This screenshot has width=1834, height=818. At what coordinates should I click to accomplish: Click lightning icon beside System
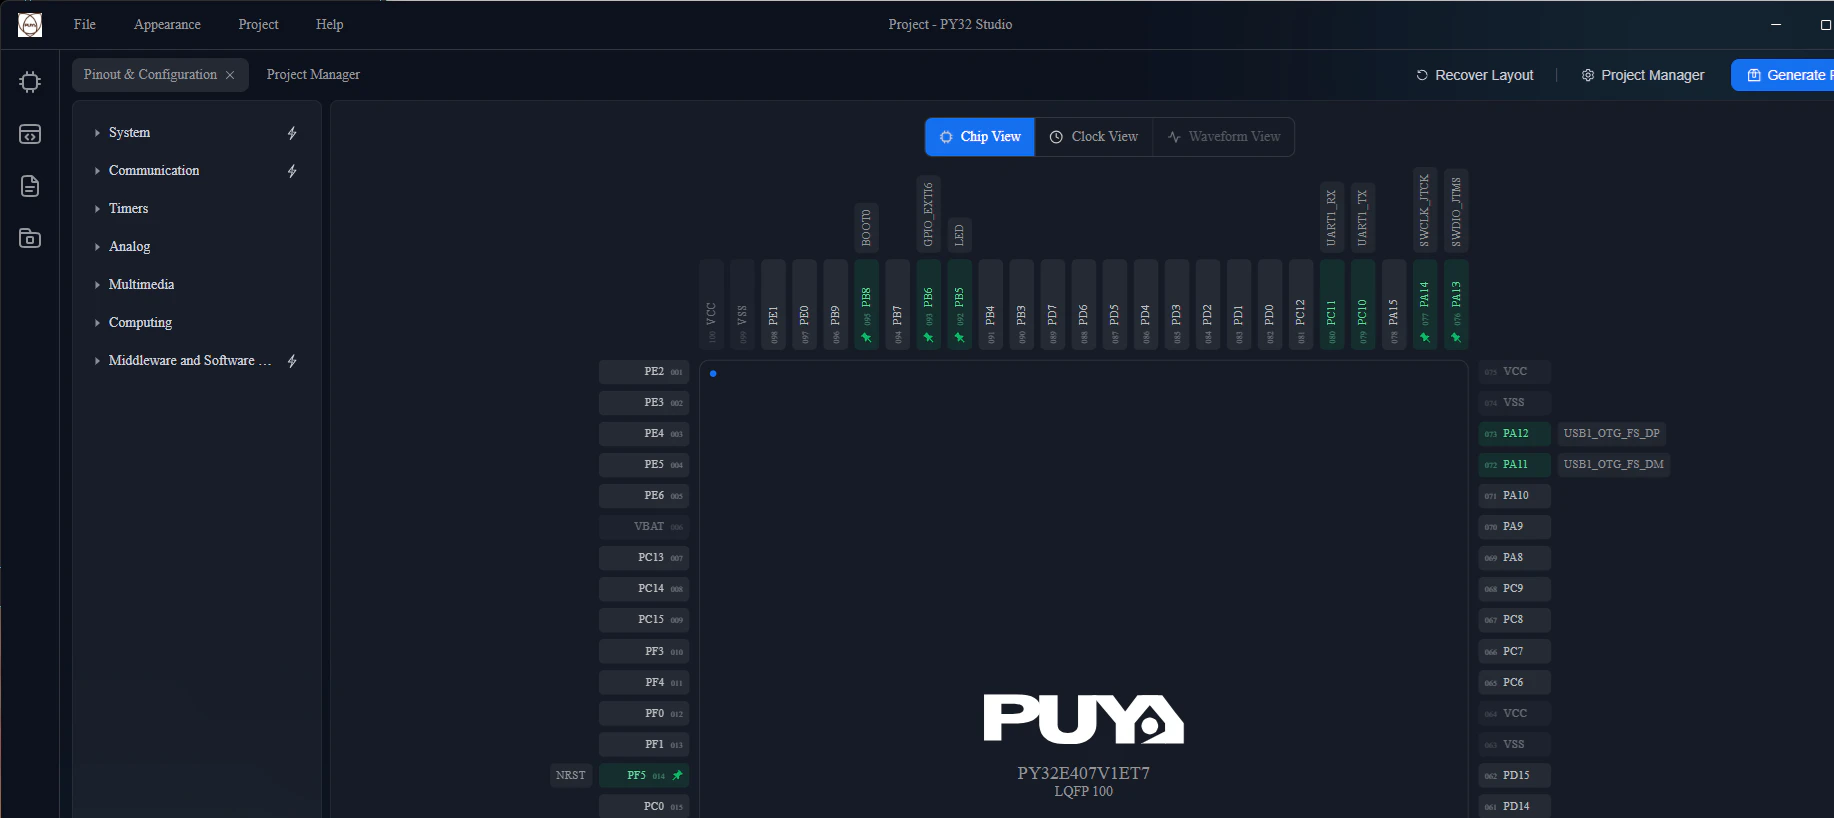point(292,133)
